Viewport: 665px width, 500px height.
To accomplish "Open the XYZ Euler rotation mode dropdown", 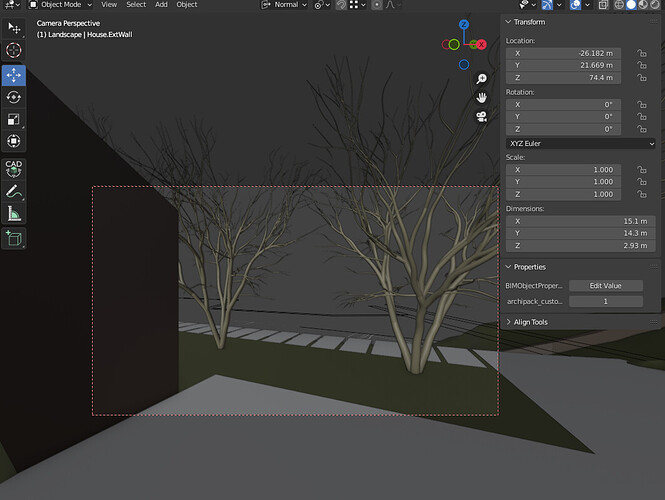I will click(x=580, y=143).
